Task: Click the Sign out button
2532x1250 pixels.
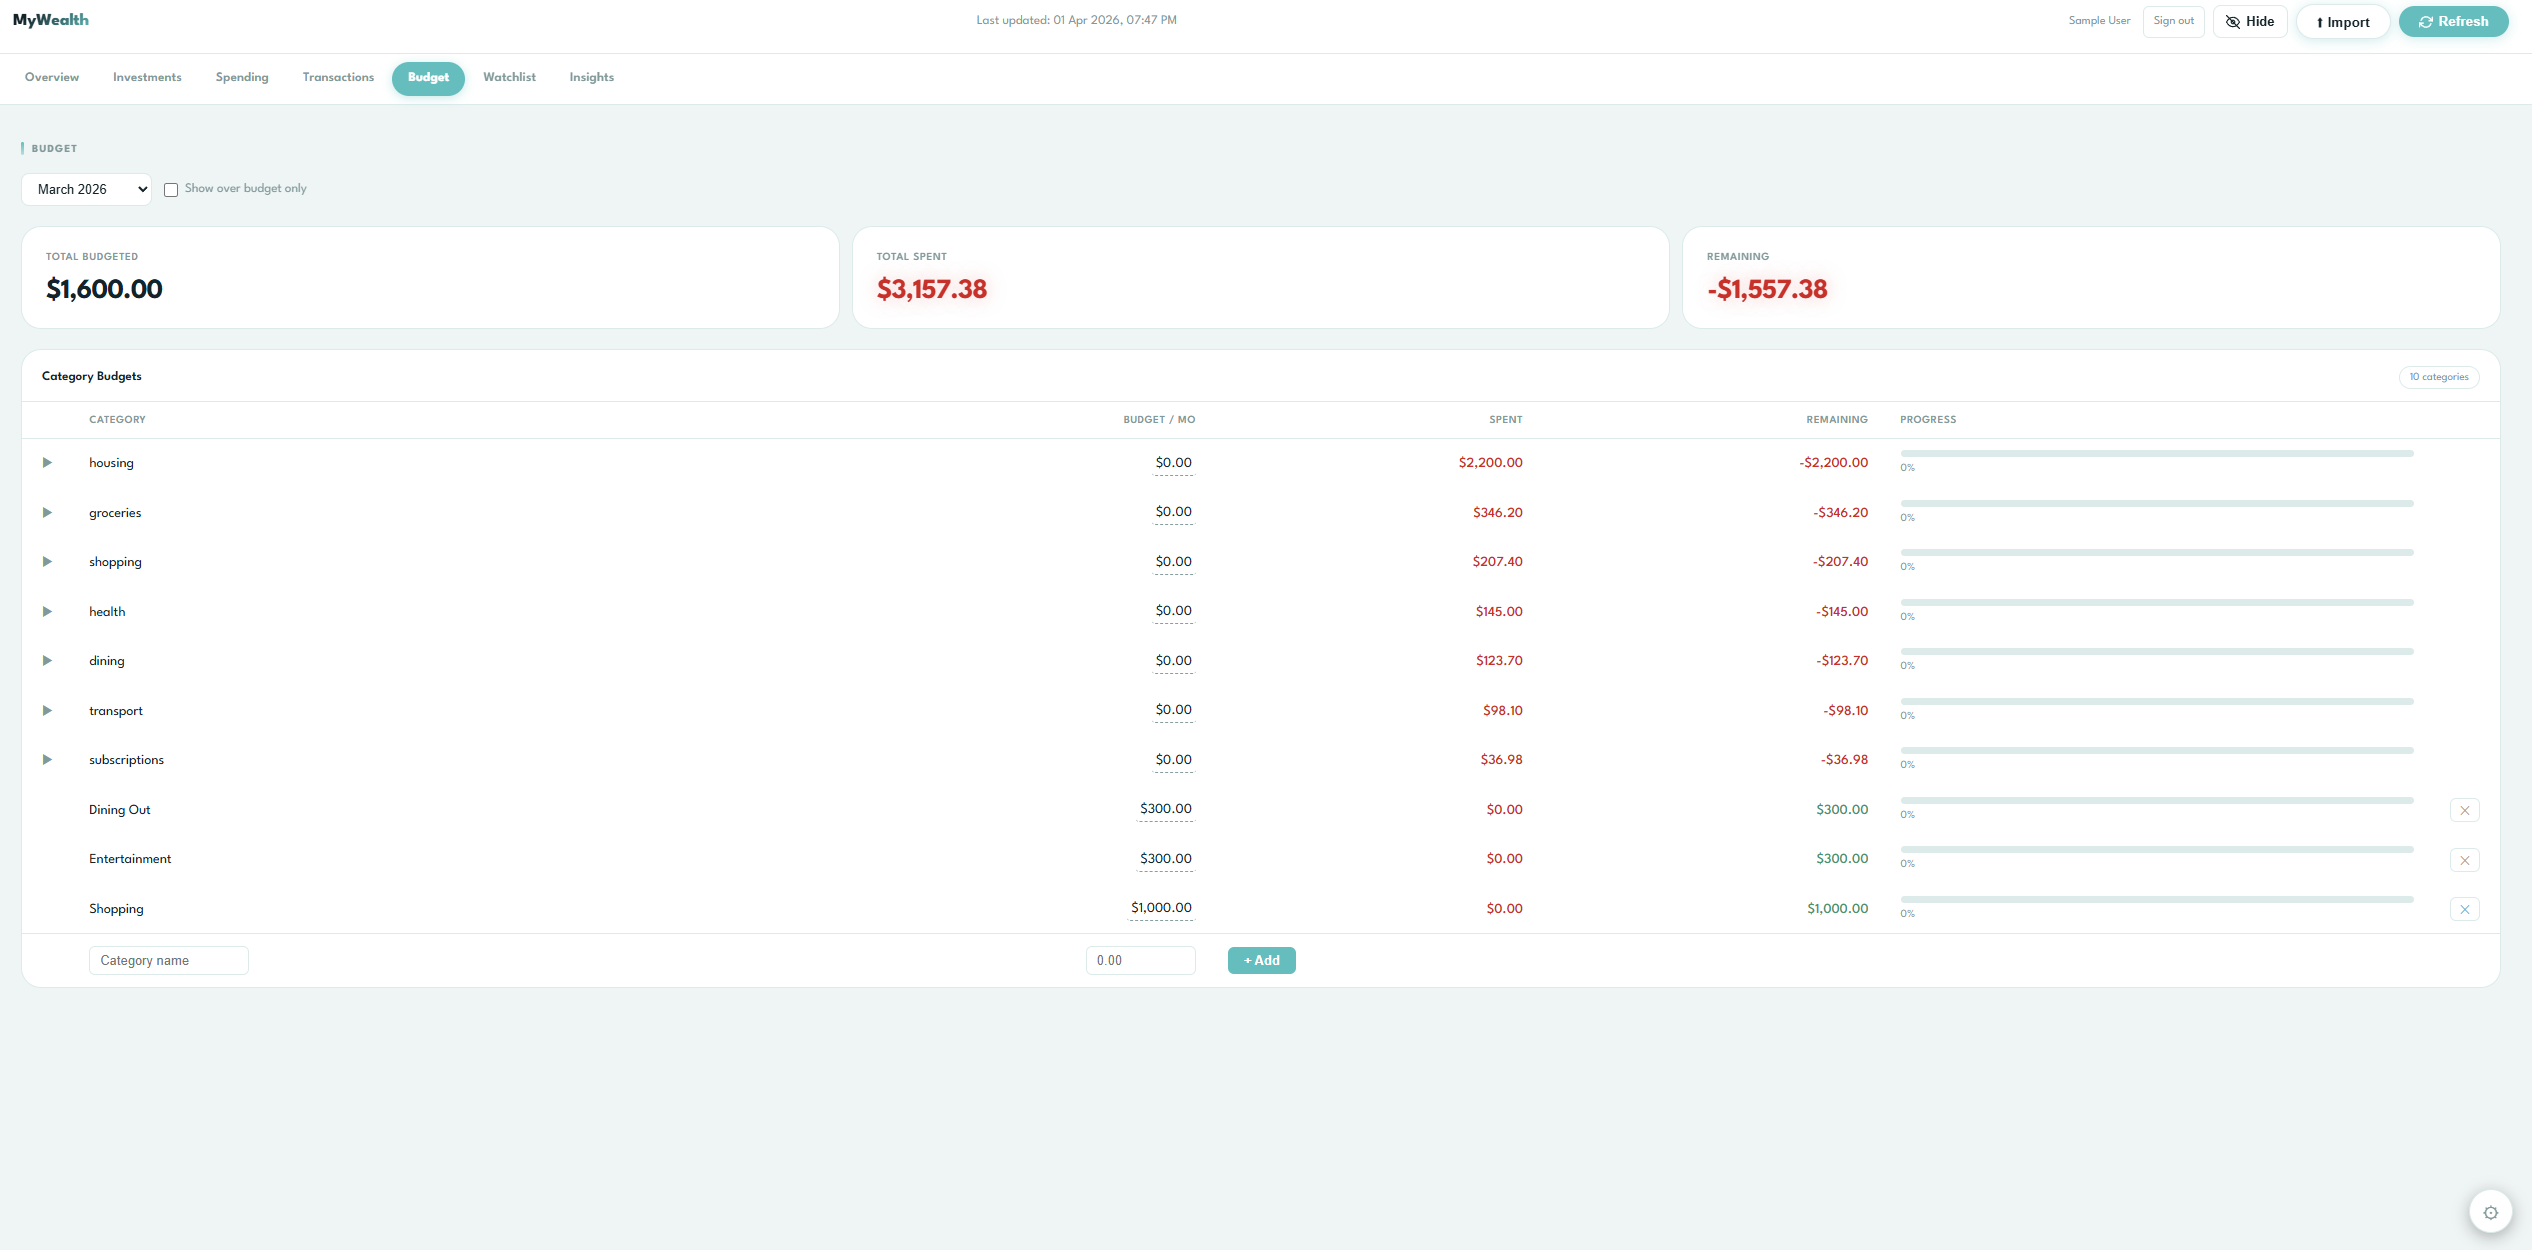Action: pos(2173,20)
